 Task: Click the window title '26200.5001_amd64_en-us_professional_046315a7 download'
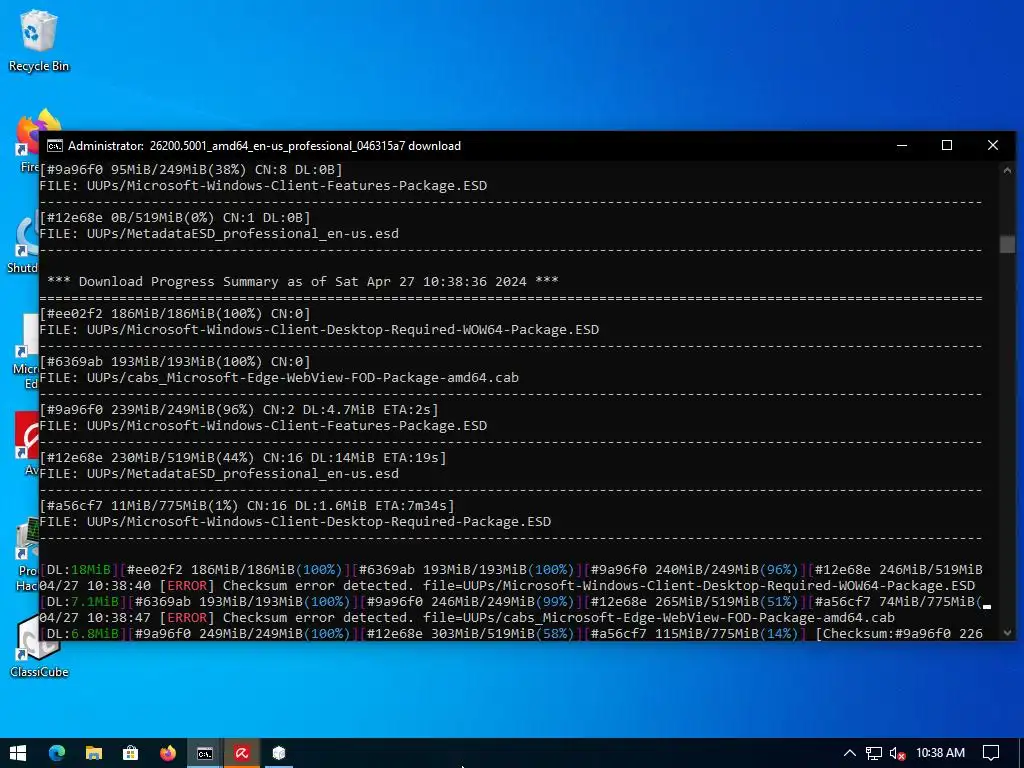click(305, 146)
